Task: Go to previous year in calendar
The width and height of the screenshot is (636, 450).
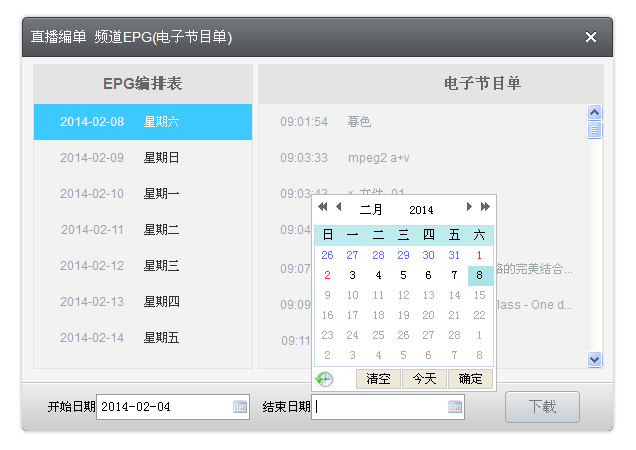Action: coord(323,207)
